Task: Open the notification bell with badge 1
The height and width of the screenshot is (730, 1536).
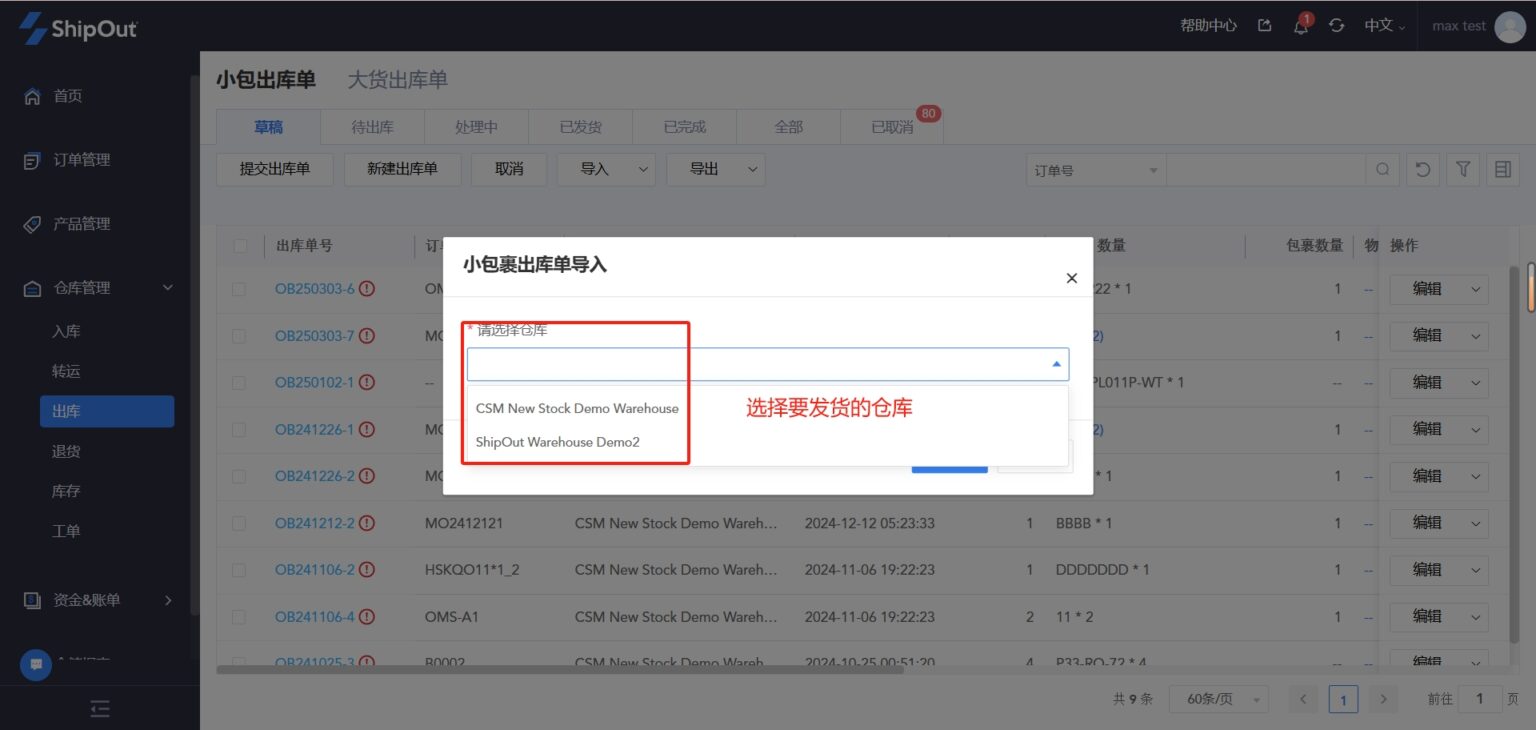Action: (x=1301, y=27)
